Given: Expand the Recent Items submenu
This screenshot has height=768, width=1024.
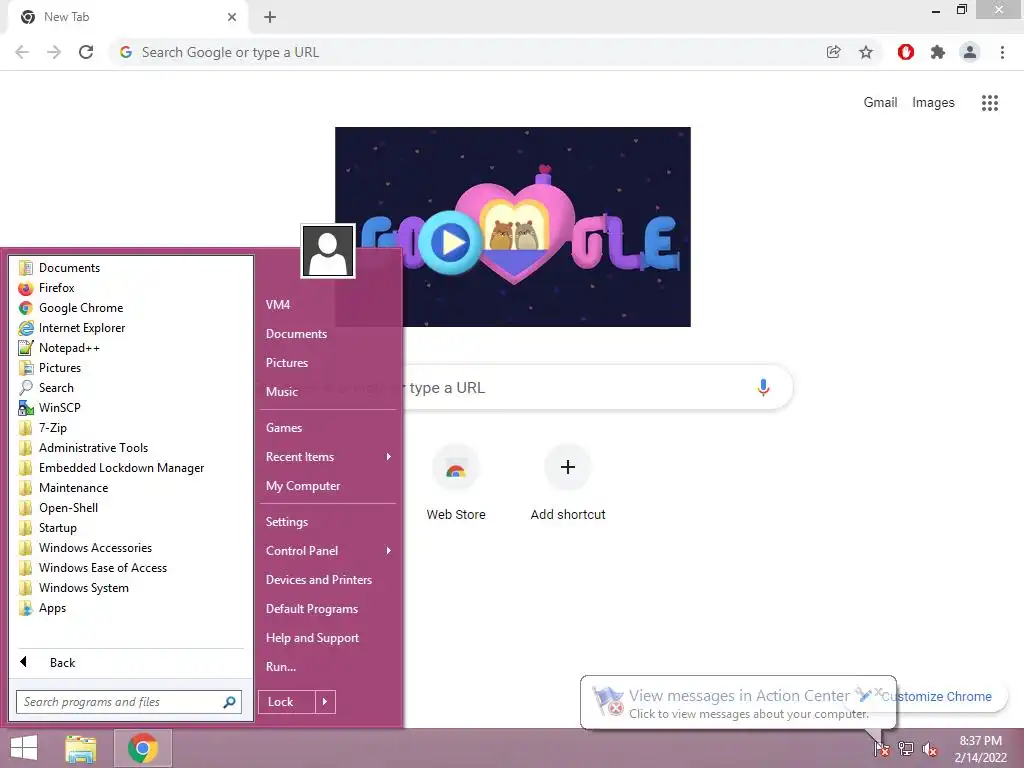Looking at the screenshot, I should 328,457.
